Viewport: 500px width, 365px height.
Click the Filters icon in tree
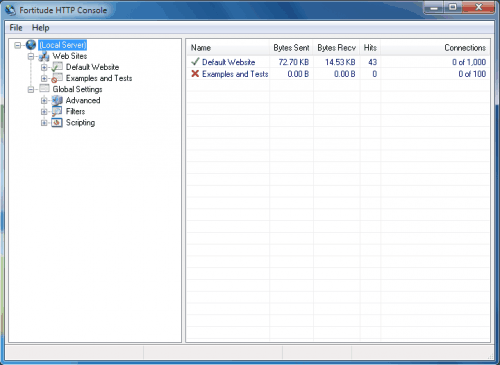point(57,111)
